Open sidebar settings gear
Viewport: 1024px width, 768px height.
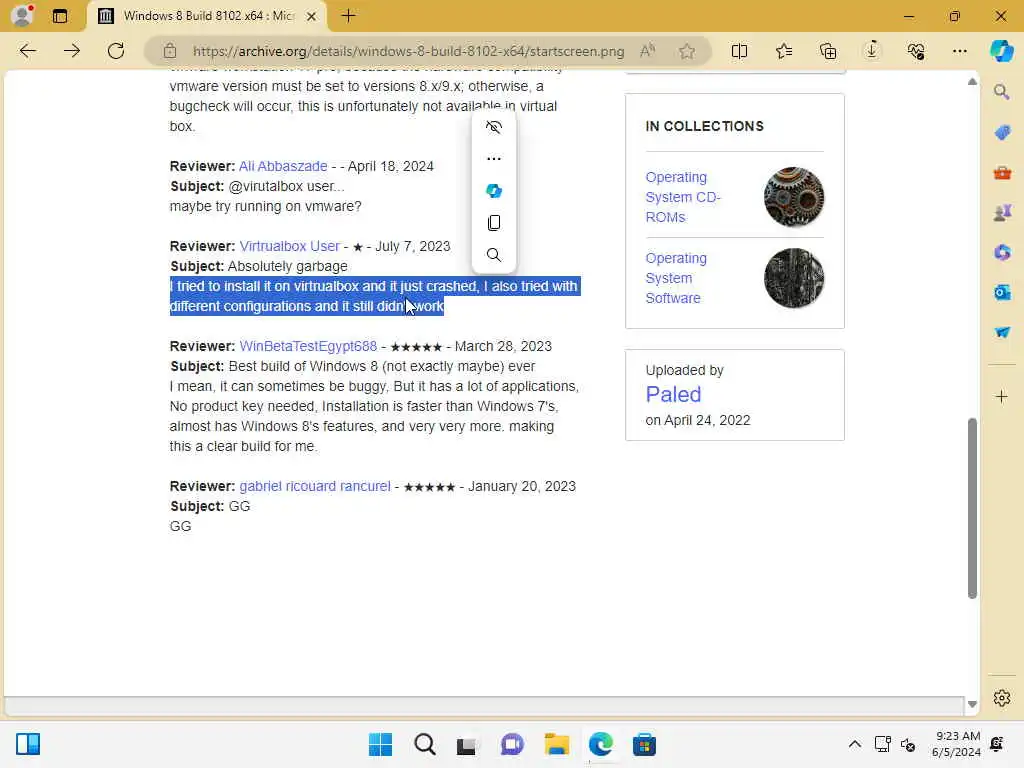tap(1002, 698)
